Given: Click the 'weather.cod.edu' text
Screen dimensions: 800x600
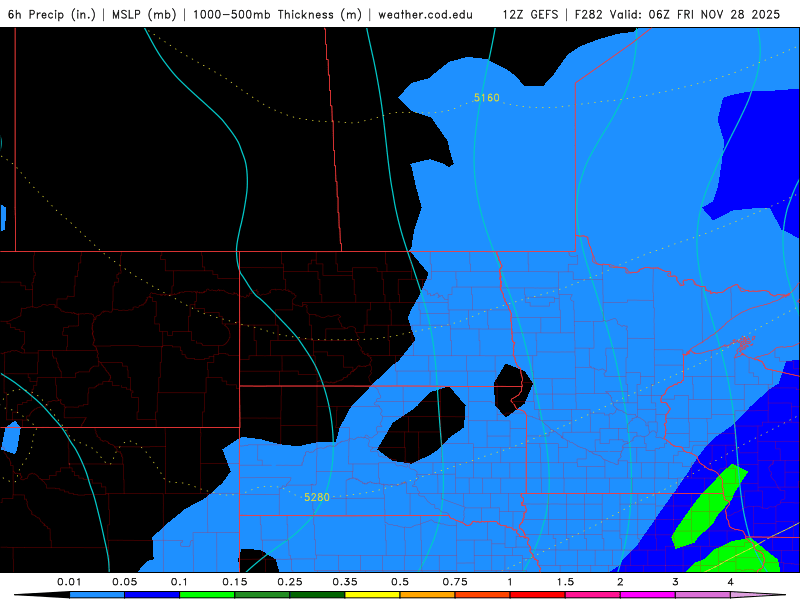Looking at the screenshot, I should [425, 14].
